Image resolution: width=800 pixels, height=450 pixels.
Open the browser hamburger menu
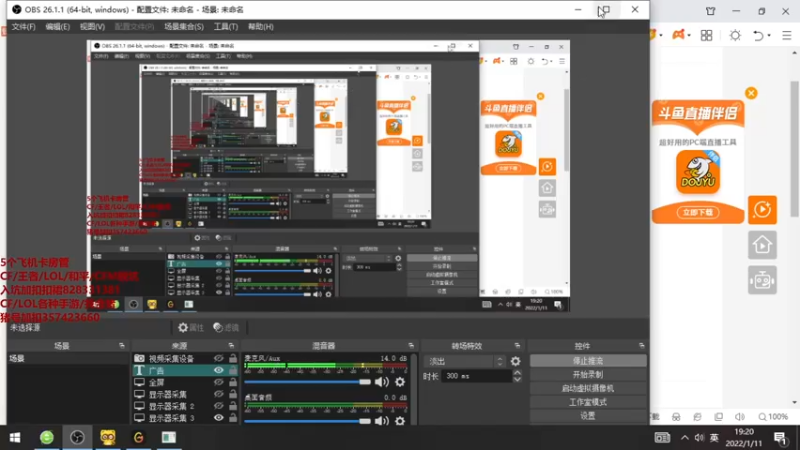pos(787,35)
